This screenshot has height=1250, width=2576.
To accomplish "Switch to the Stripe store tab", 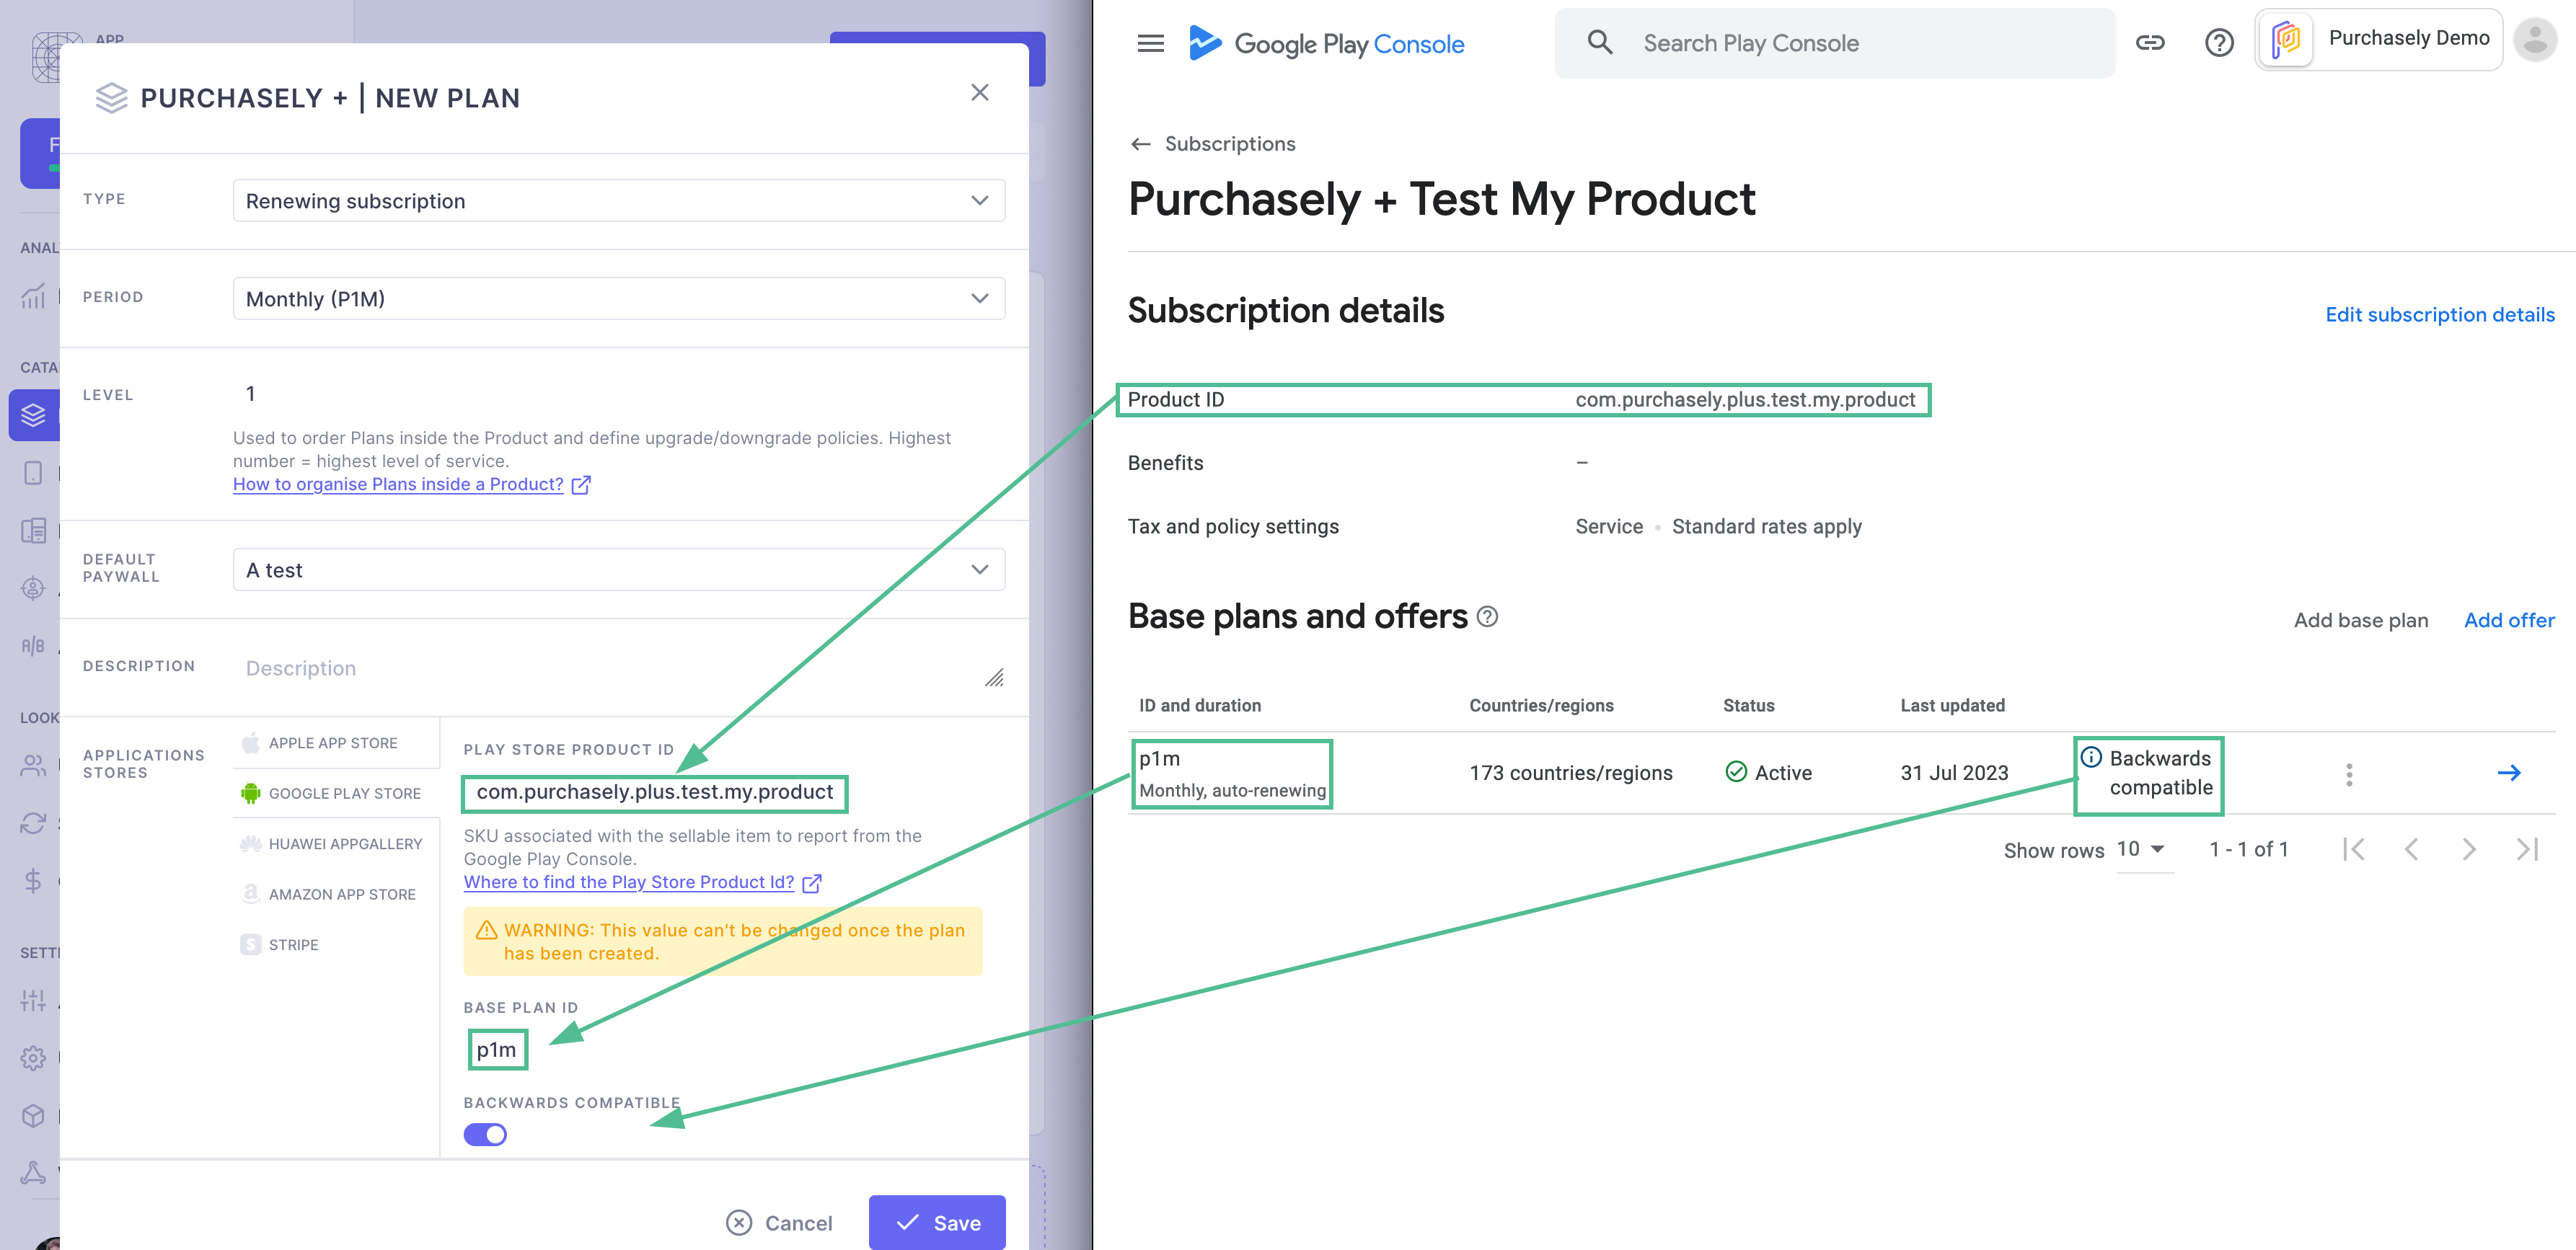I will pos(293,945).
